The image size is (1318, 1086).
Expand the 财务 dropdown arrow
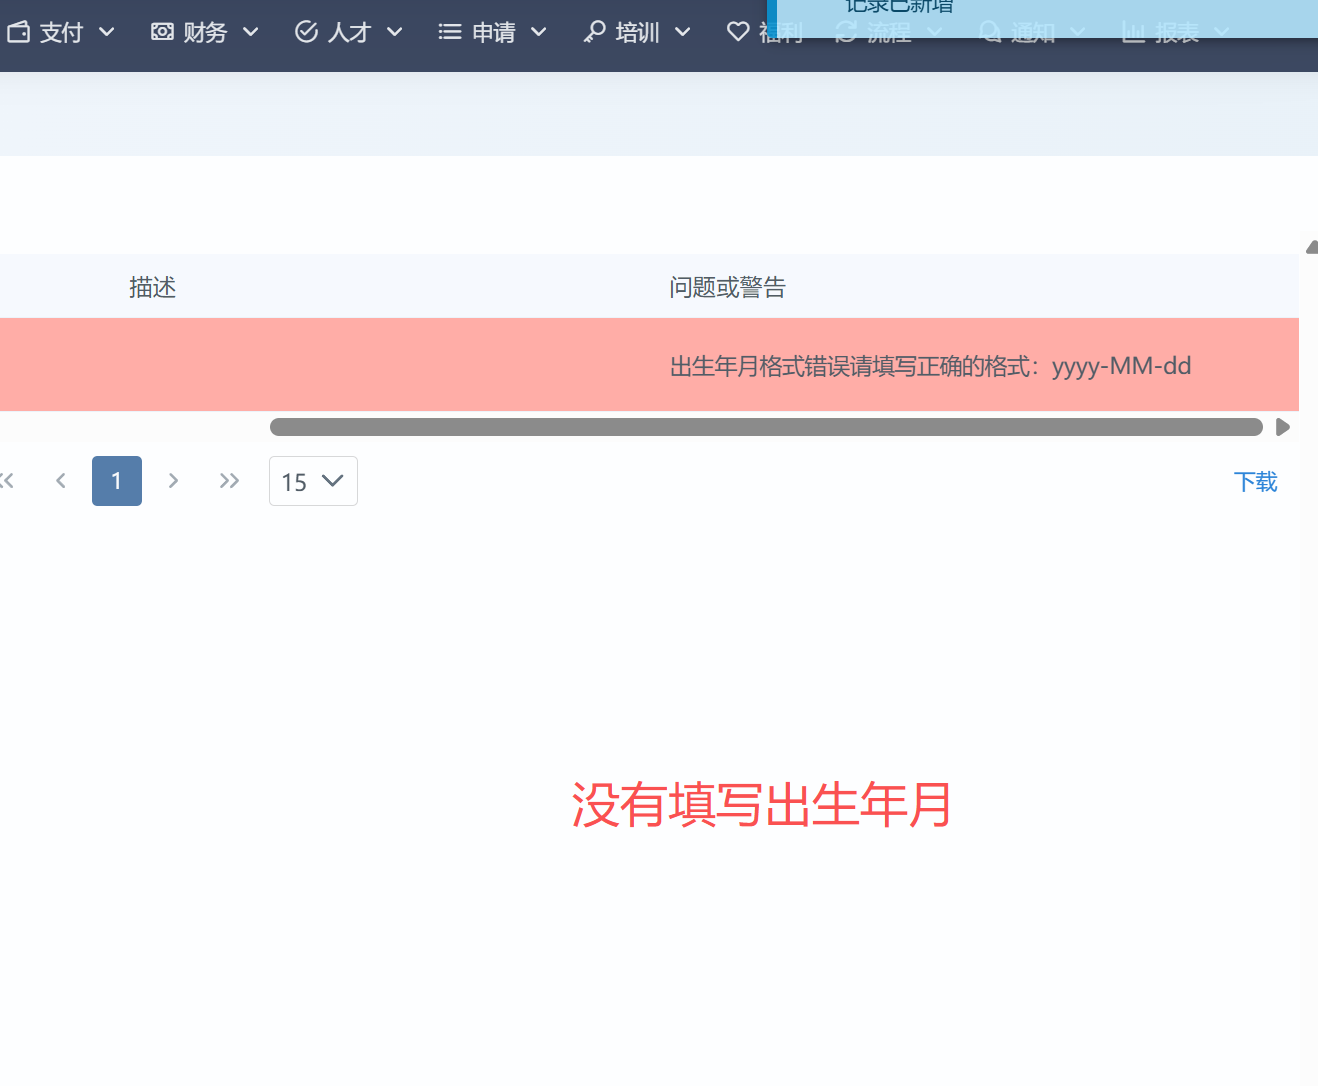[251, 32]
